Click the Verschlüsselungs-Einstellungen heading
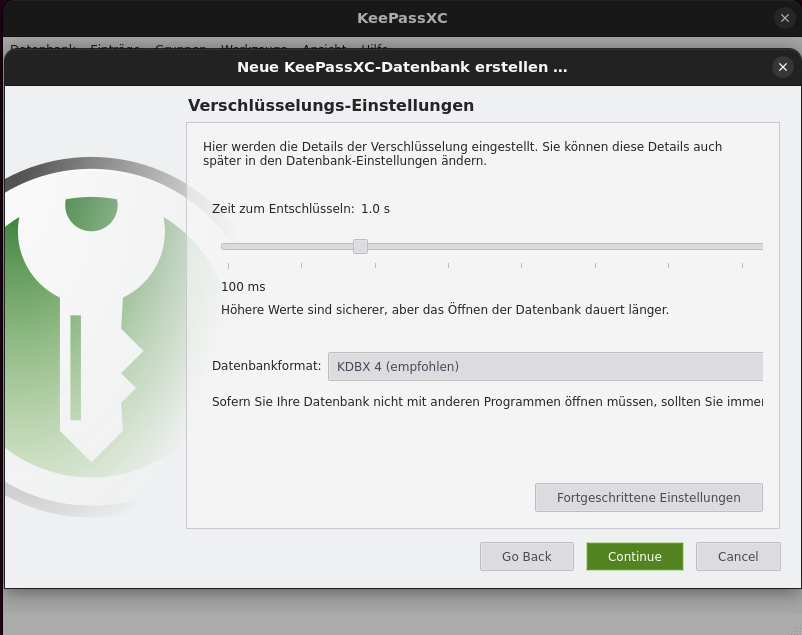The width and height of the screenshot is (802, 635). 331,105
